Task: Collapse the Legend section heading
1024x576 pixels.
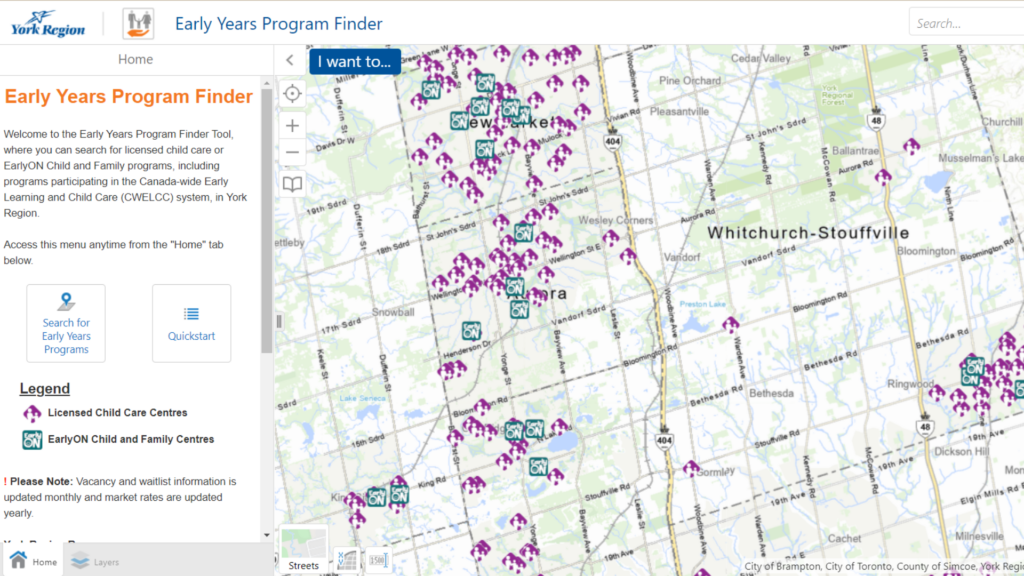Action: pos(44,388)
